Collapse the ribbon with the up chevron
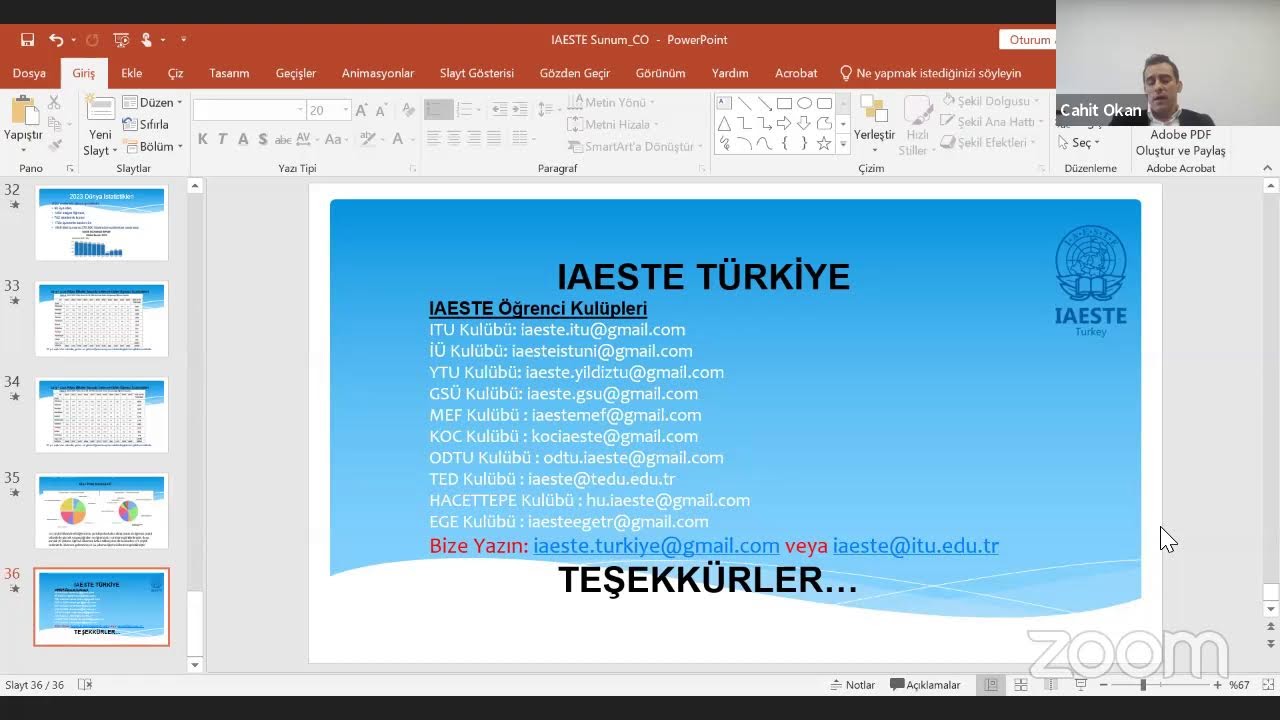1280x720 pixels. coord(1268,168)
